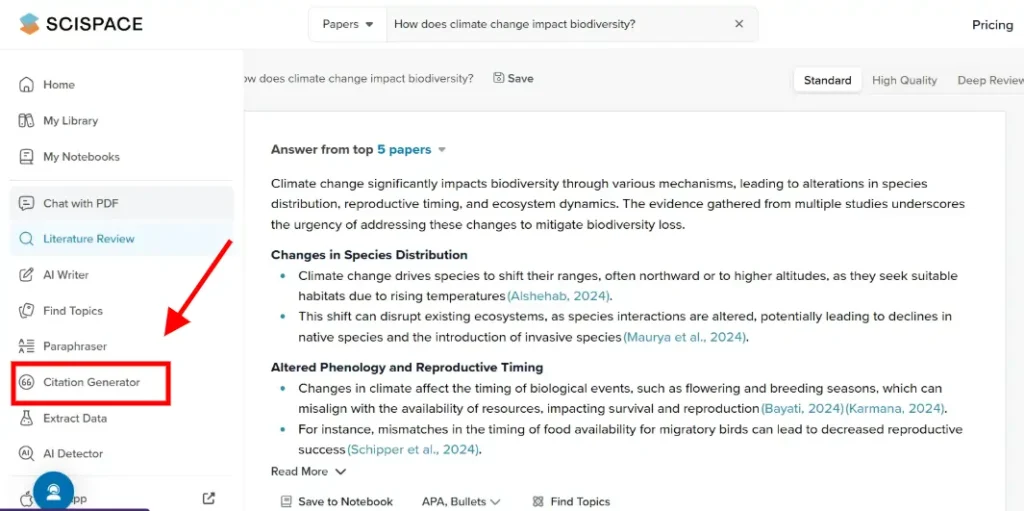The image size is (1024, 511).
Task: Open the Papers search type dropdown
Action: coord(348,24)
